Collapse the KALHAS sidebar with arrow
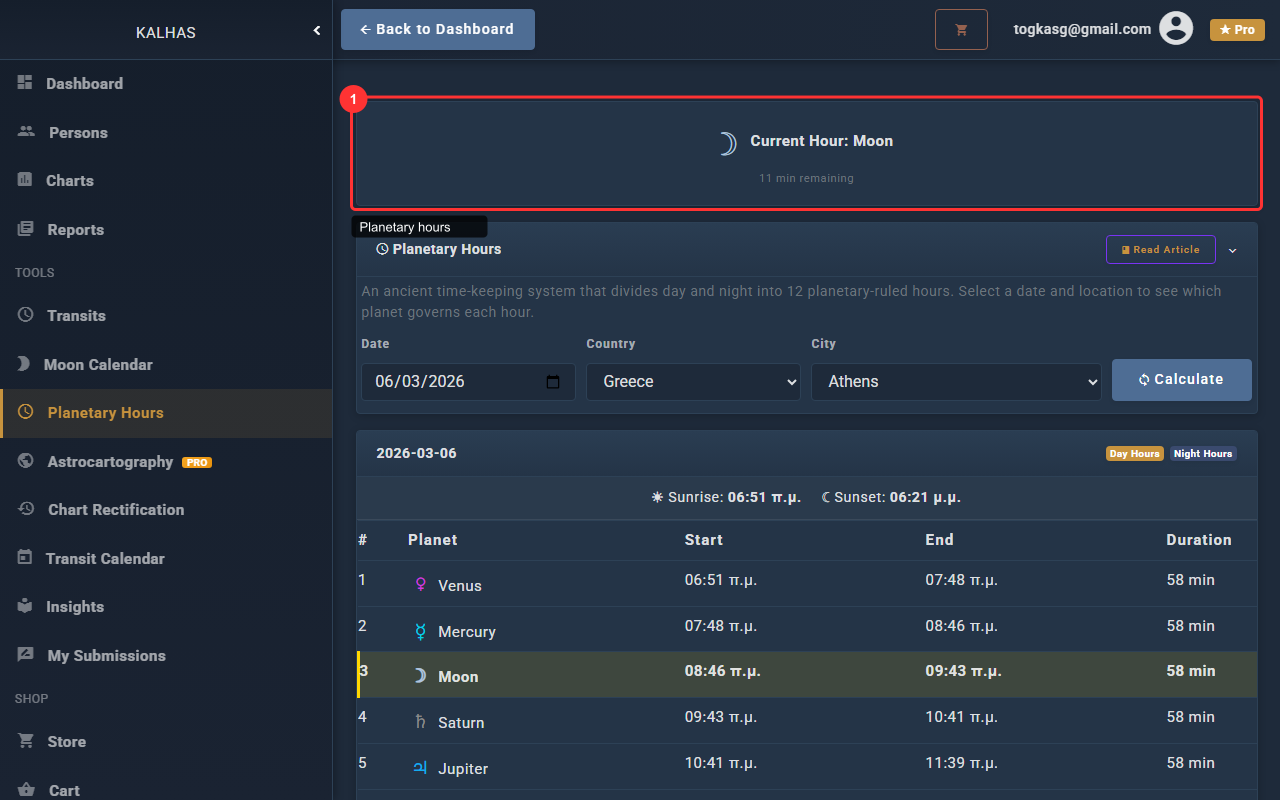 (317, 31)
